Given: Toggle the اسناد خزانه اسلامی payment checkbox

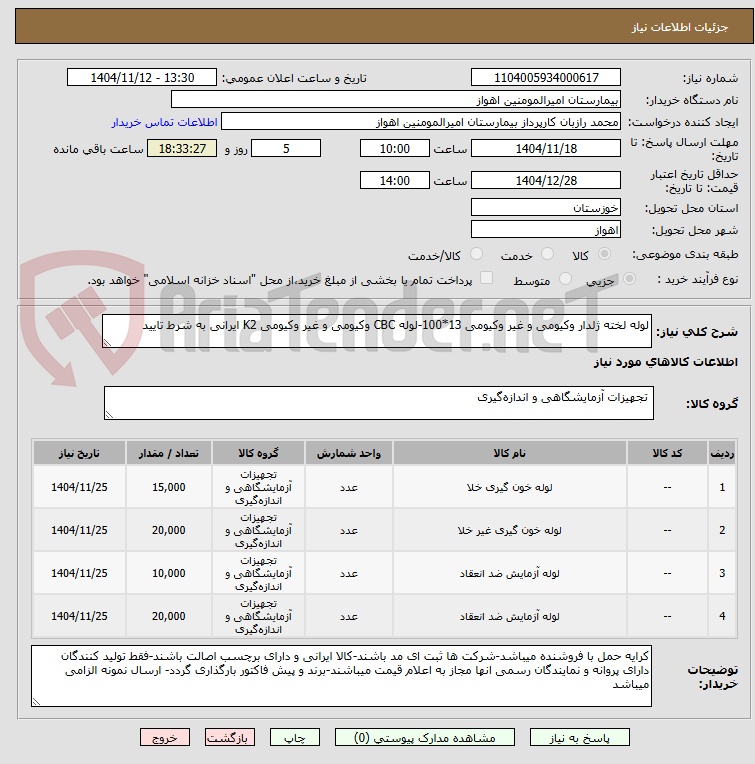Looking at the screenshot, I should coord(486,278).
